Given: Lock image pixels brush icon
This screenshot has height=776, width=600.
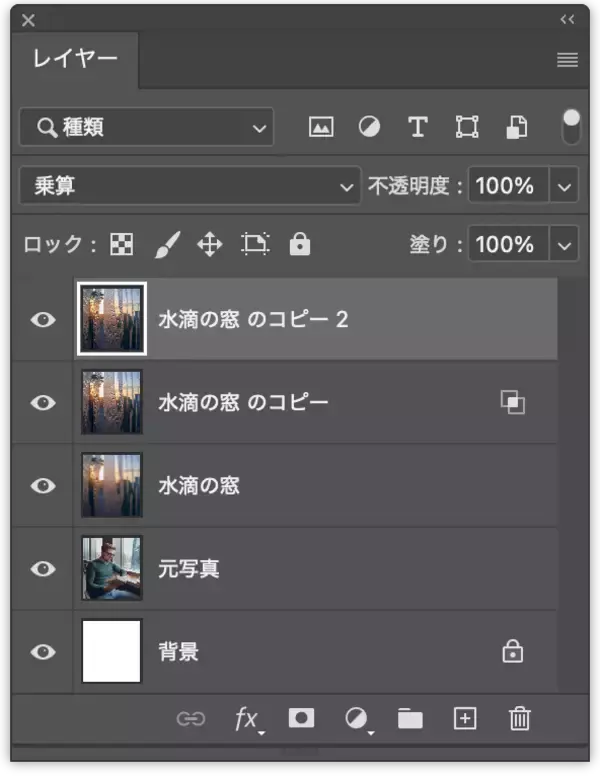Looking at the screenshot, I should tap(167, 244).
